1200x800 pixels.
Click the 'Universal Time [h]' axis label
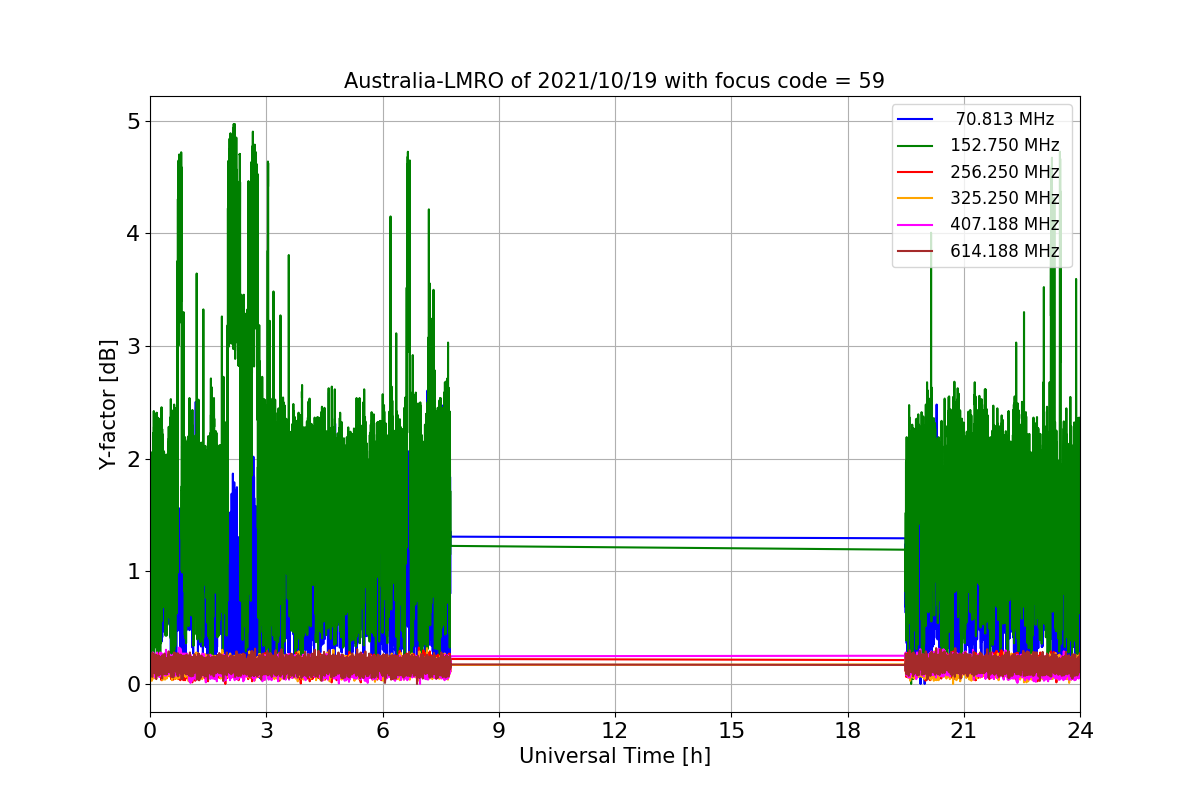point(615,757)
